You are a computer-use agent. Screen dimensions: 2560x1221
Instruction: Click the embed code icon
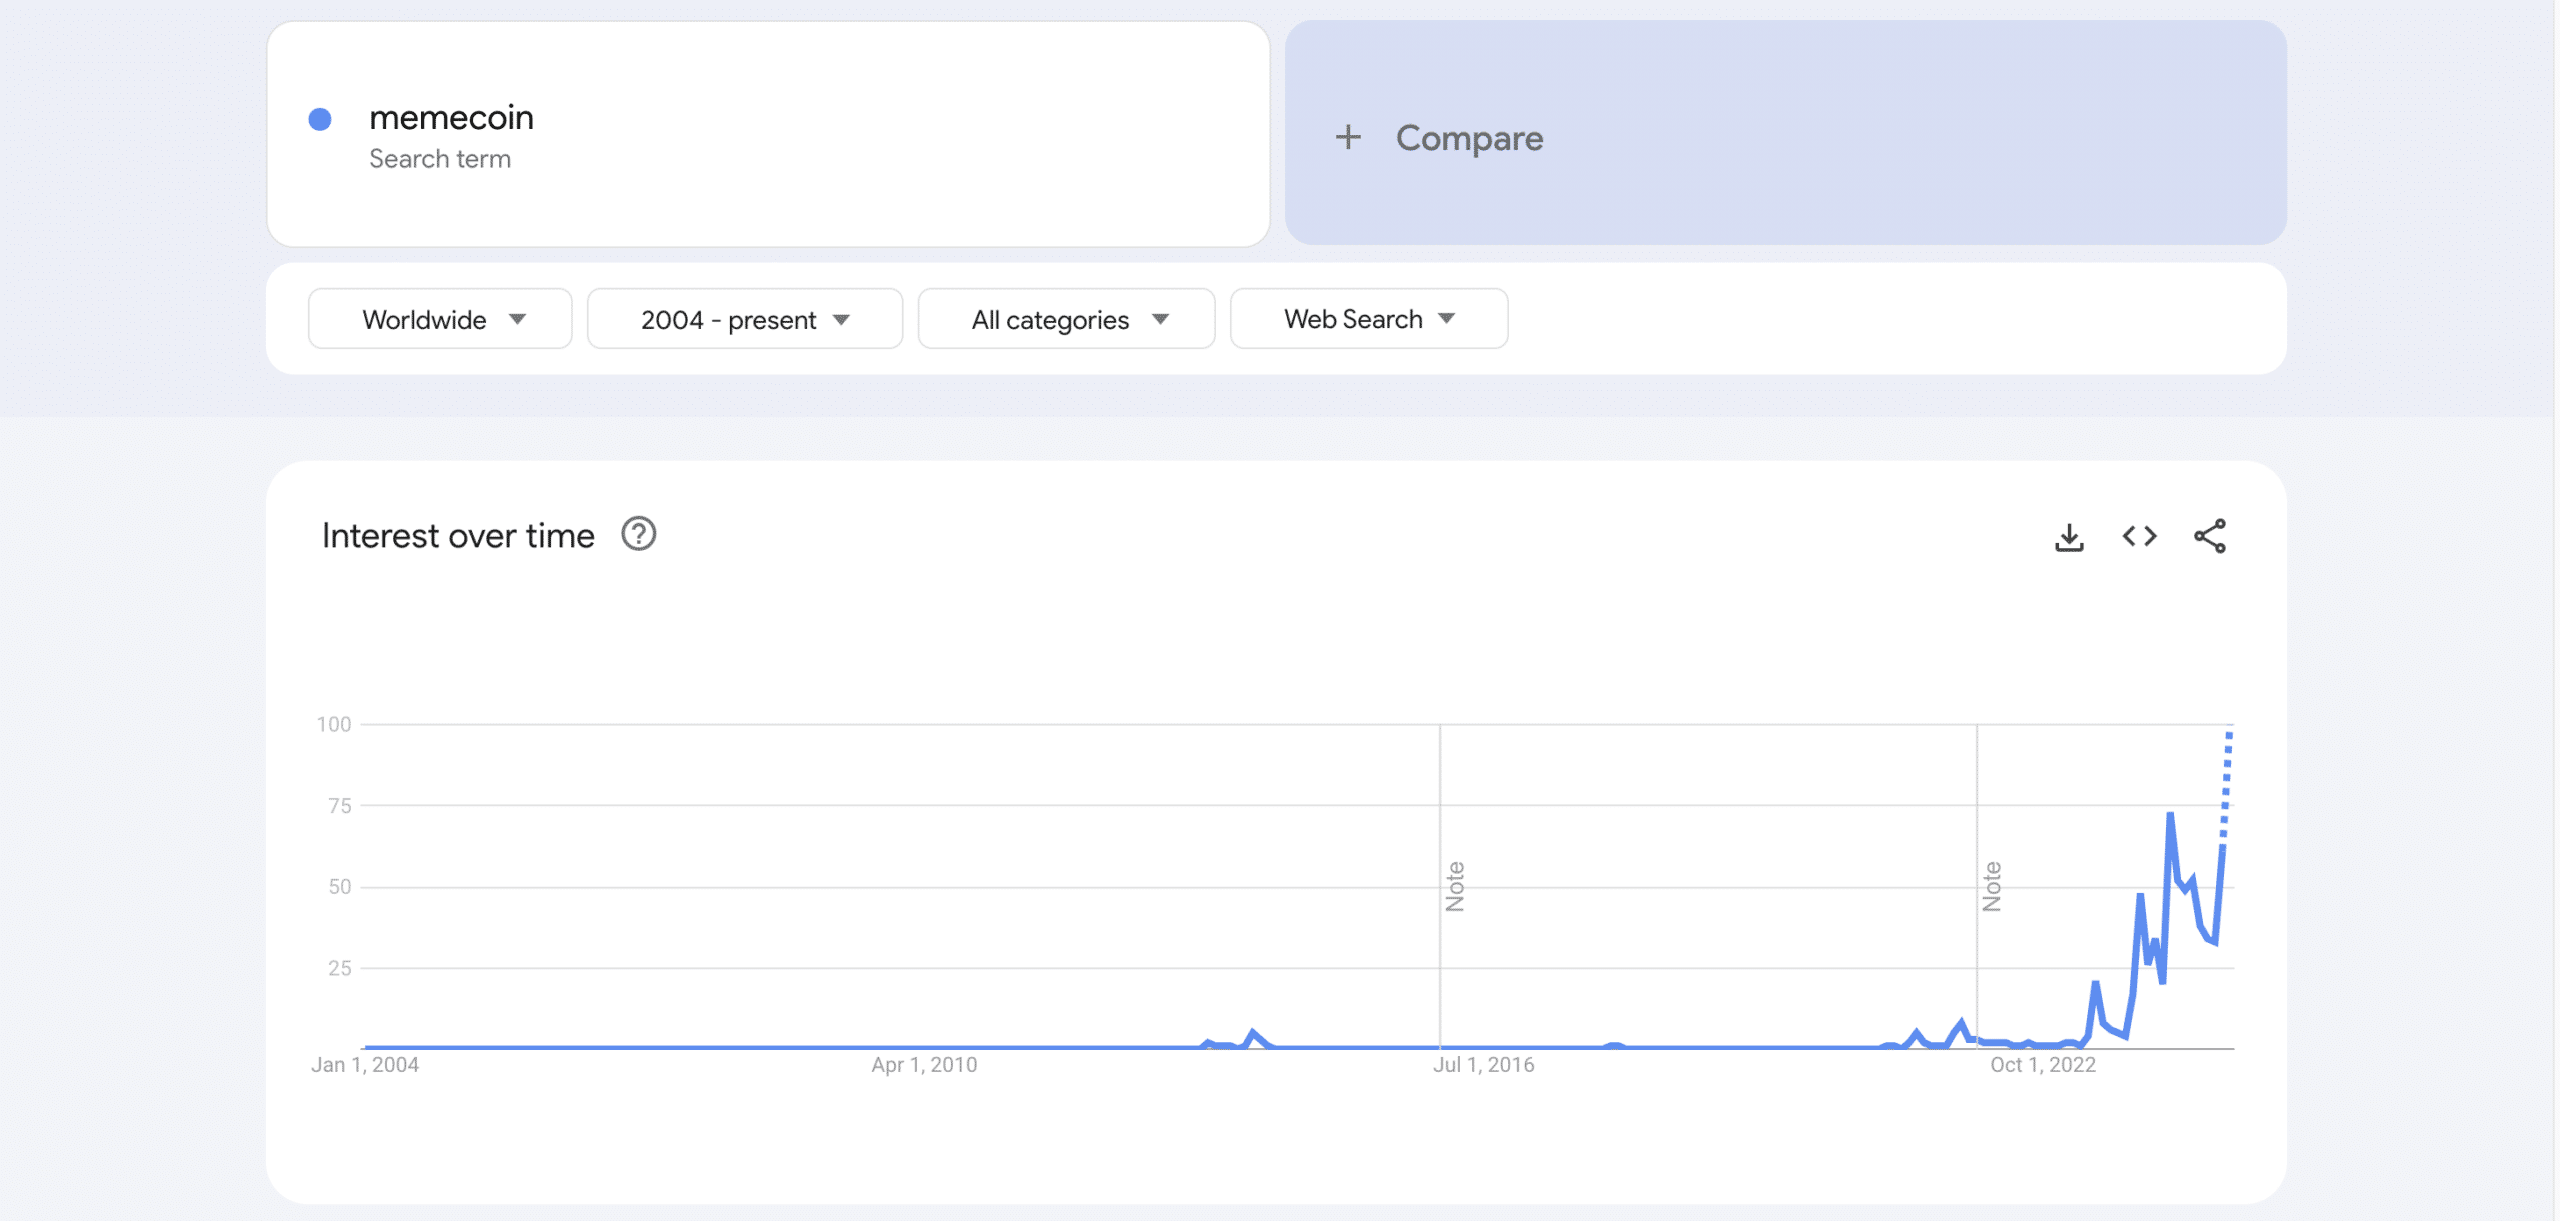pos(2140,535)
